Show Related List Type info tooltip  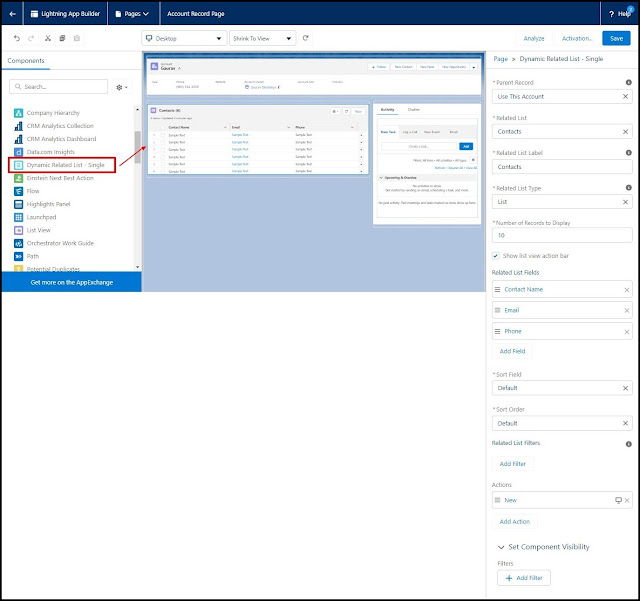click(x=629, y=188)
